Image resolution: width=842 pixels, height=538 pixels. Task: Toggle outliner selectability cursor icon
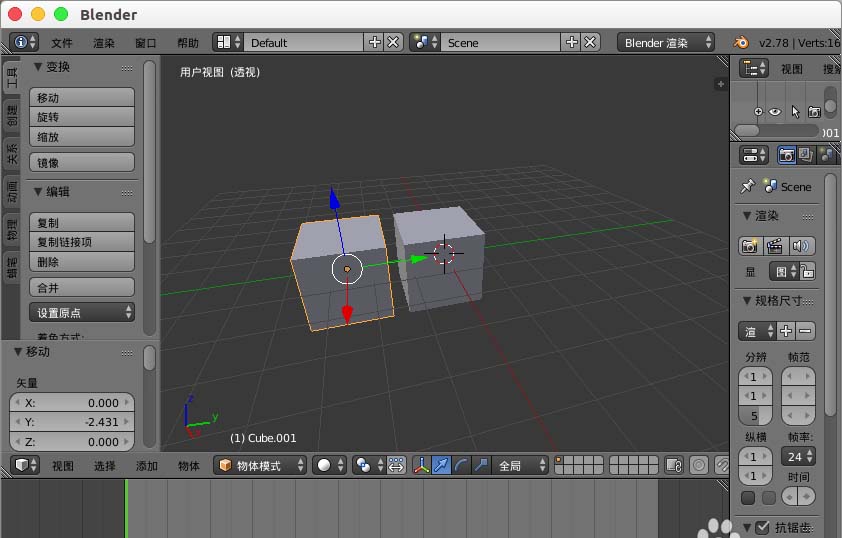(795, 112)
